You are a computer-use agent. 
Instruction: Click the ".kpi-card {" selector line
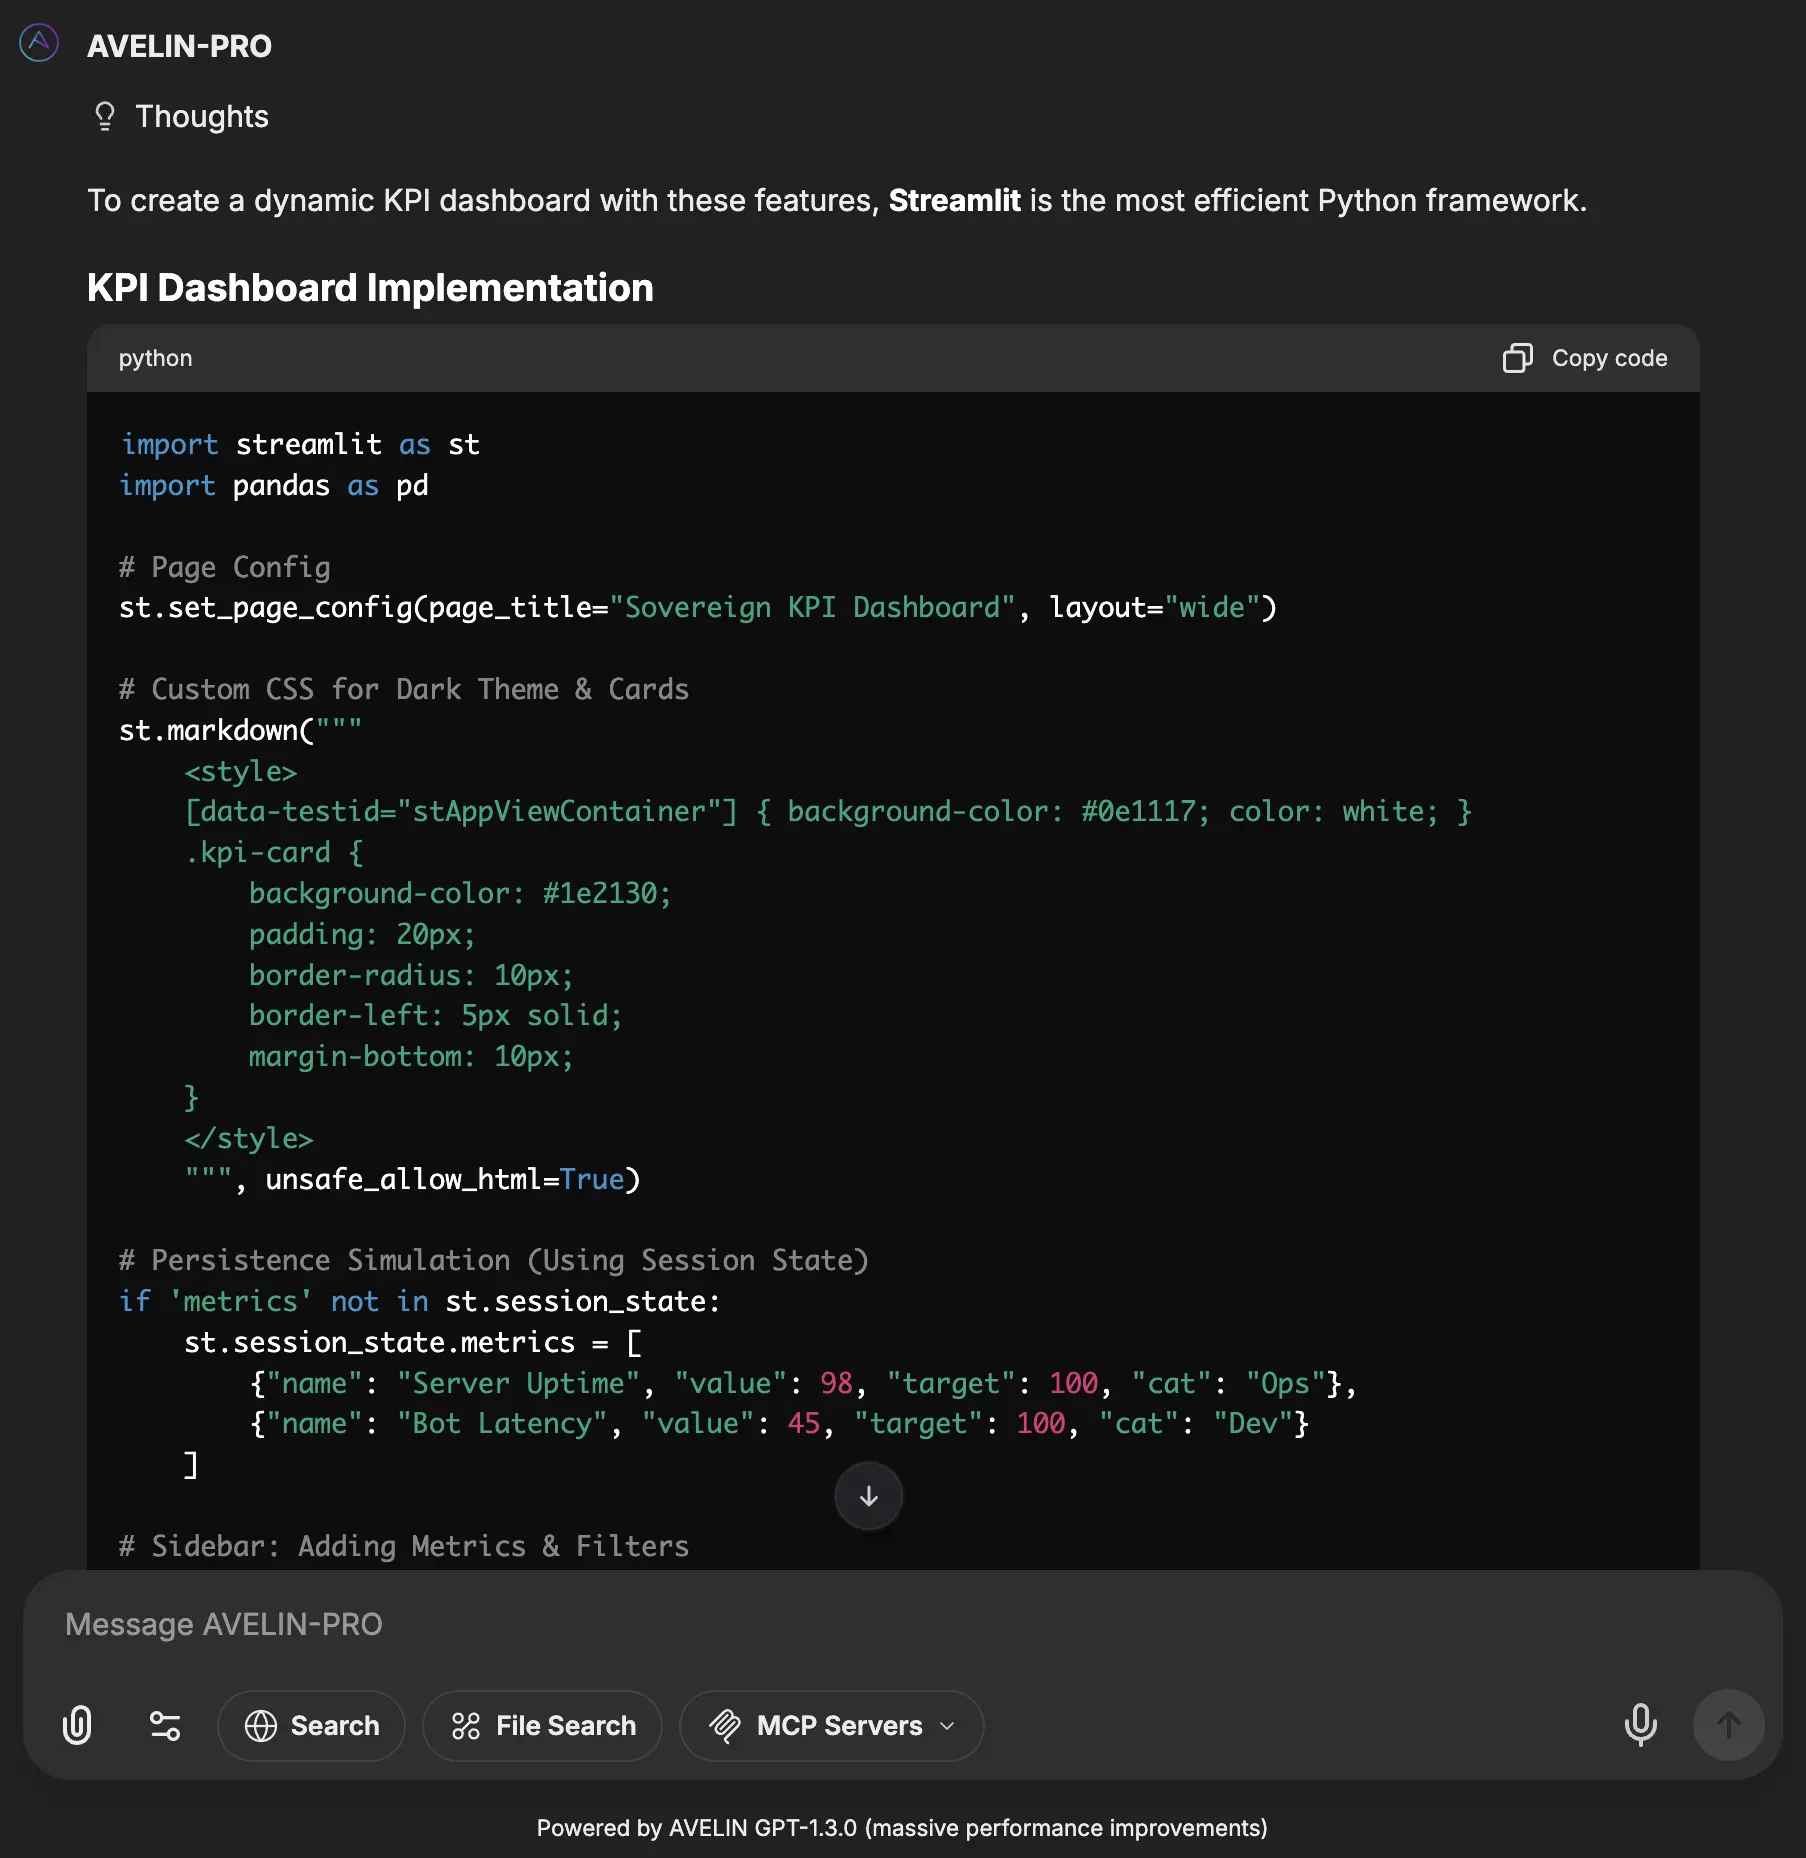(x=274, y=852)
